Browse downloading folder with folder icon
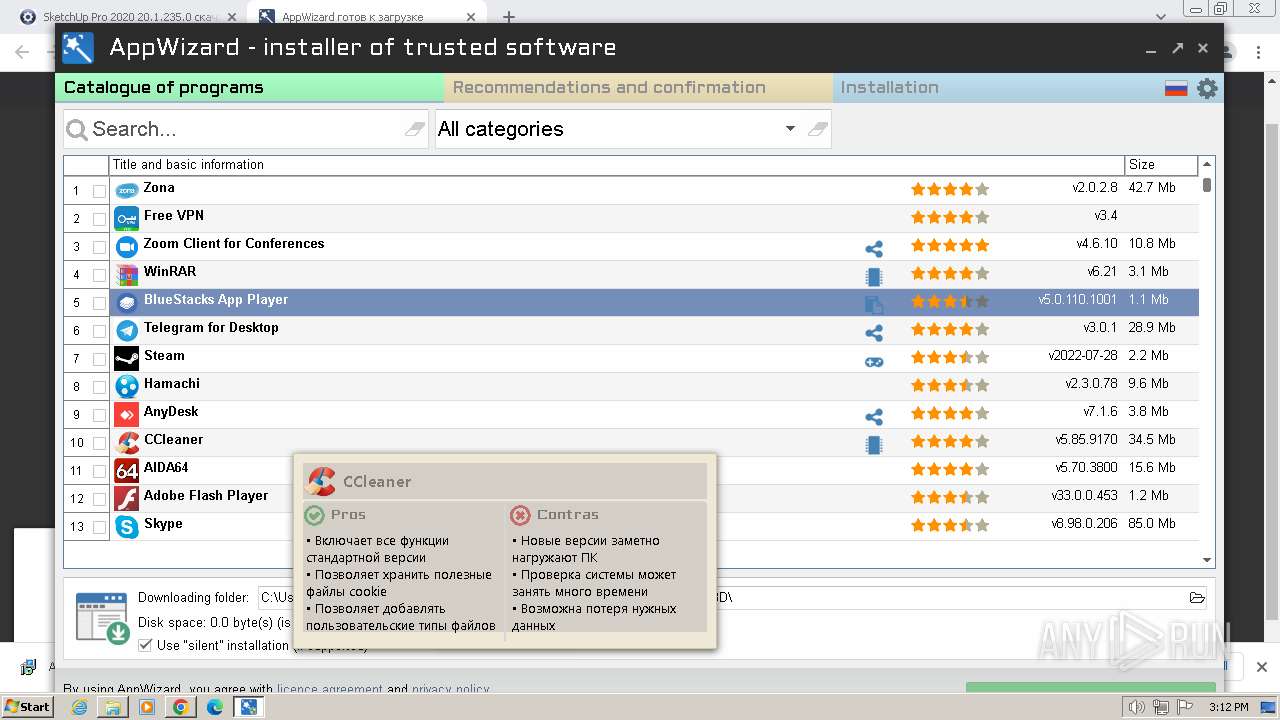 [1197, 598]
